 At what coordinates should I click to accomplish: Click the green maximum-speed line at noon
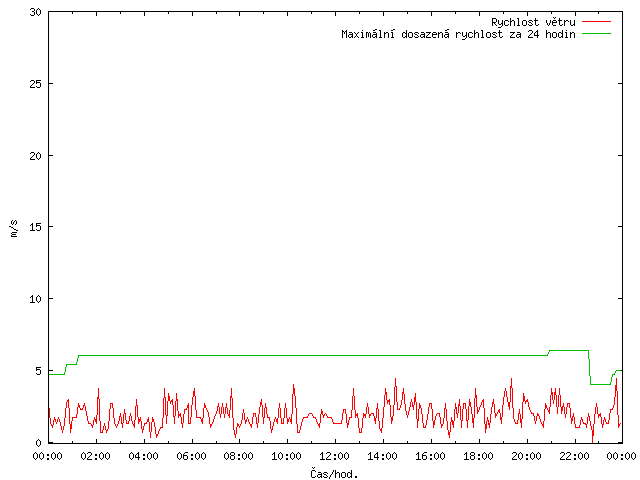pos(336,356)
